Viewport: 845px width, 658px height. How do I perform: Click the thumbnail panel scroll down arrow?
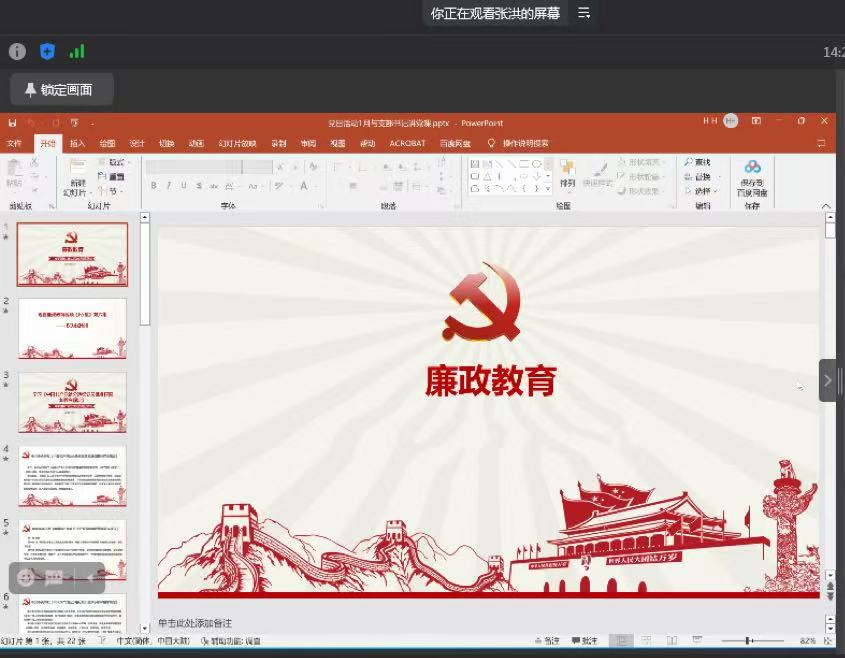pos(144,628)
